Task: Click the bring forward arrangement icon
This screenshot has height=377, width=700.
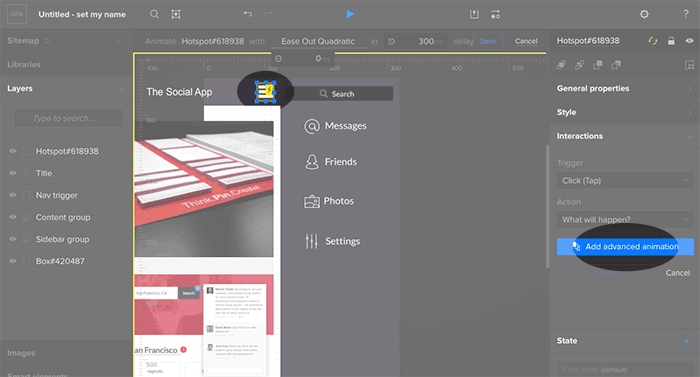Action: click(579, 65)
